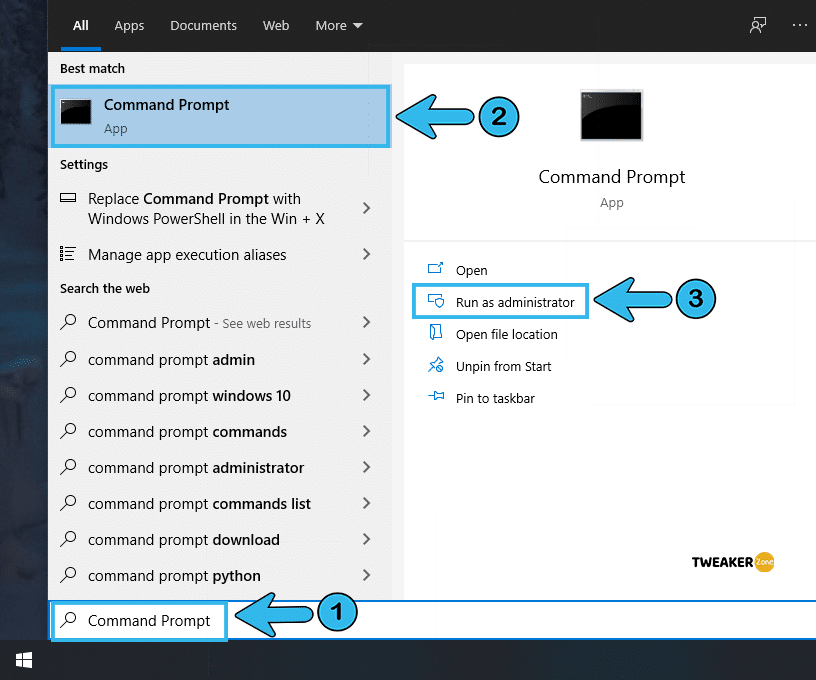Open Replace Command Prompt with PowerShell setting

221,209
